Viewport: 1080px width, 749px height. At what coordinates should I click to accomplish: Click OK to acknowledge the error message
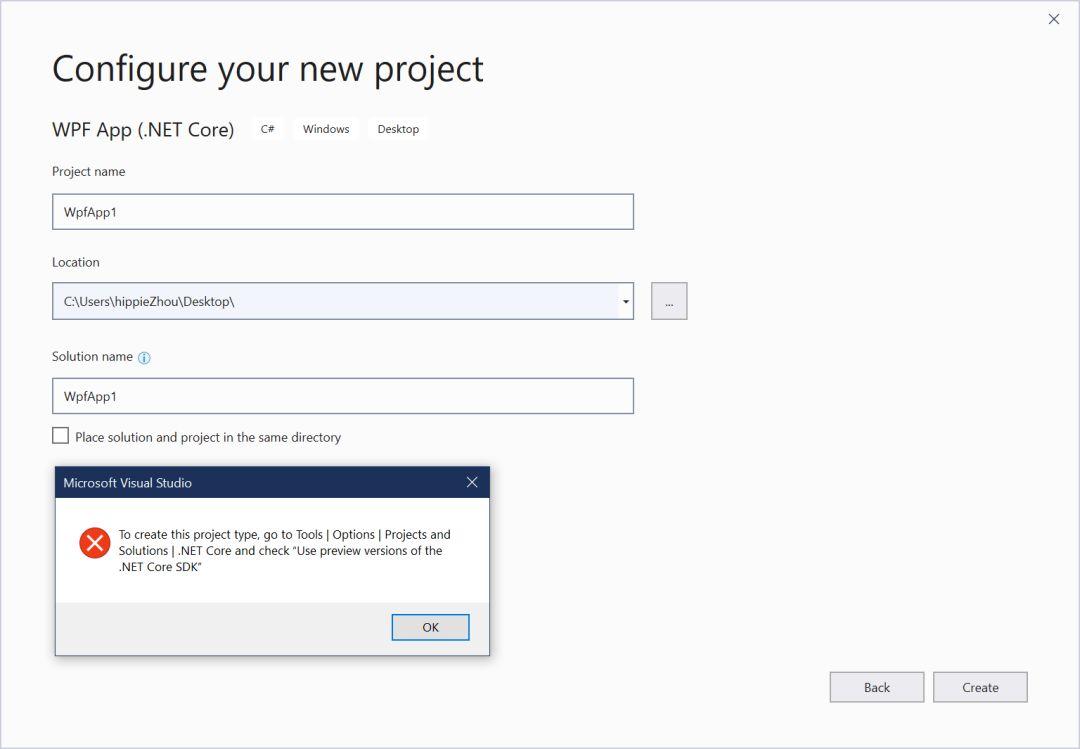(x=430, y=627)
